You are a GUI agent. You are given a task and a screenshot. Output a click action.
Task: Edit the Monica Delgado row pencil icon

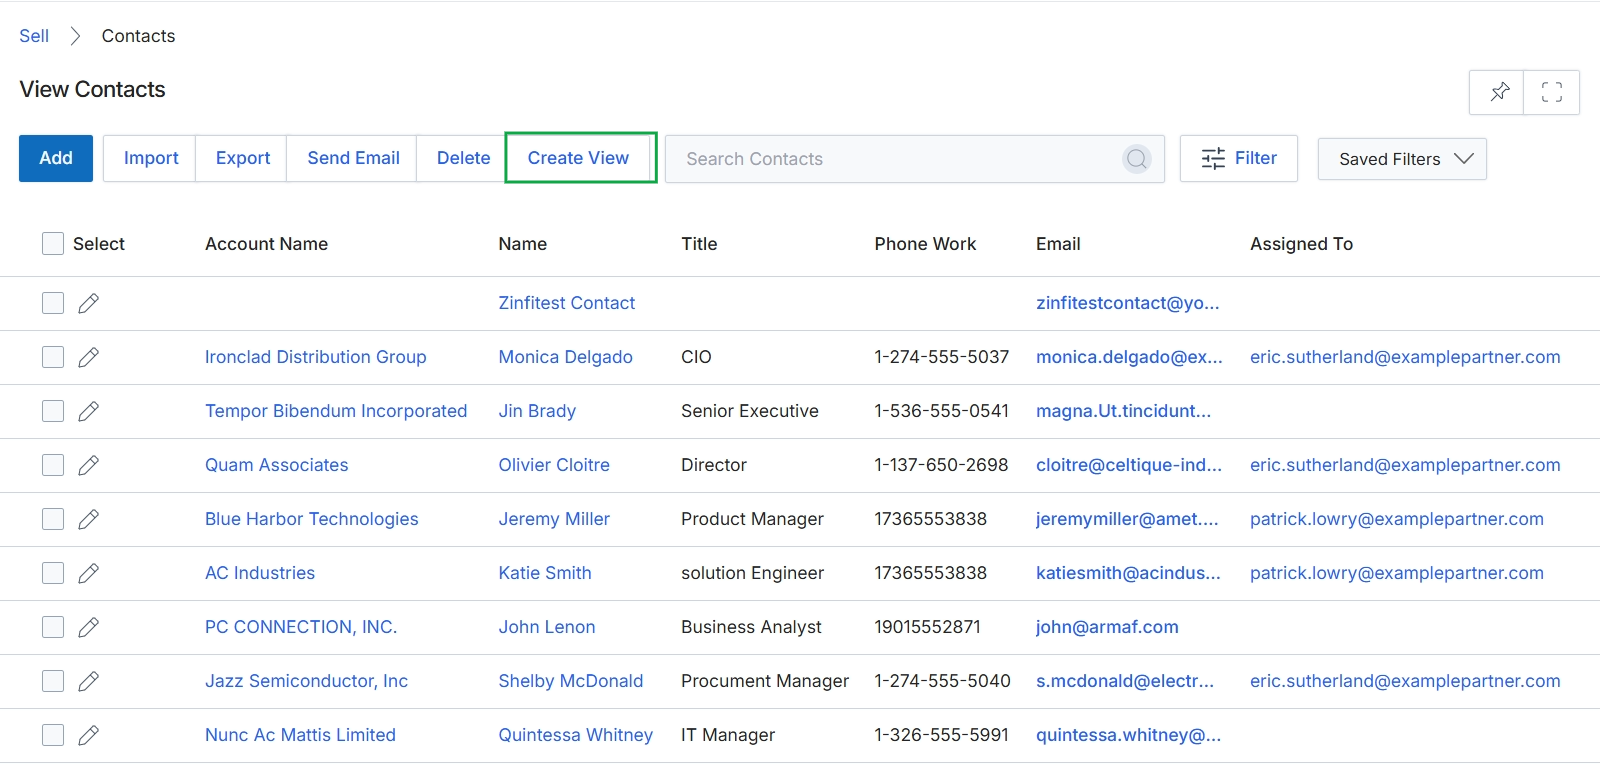(x=88, y=357)
